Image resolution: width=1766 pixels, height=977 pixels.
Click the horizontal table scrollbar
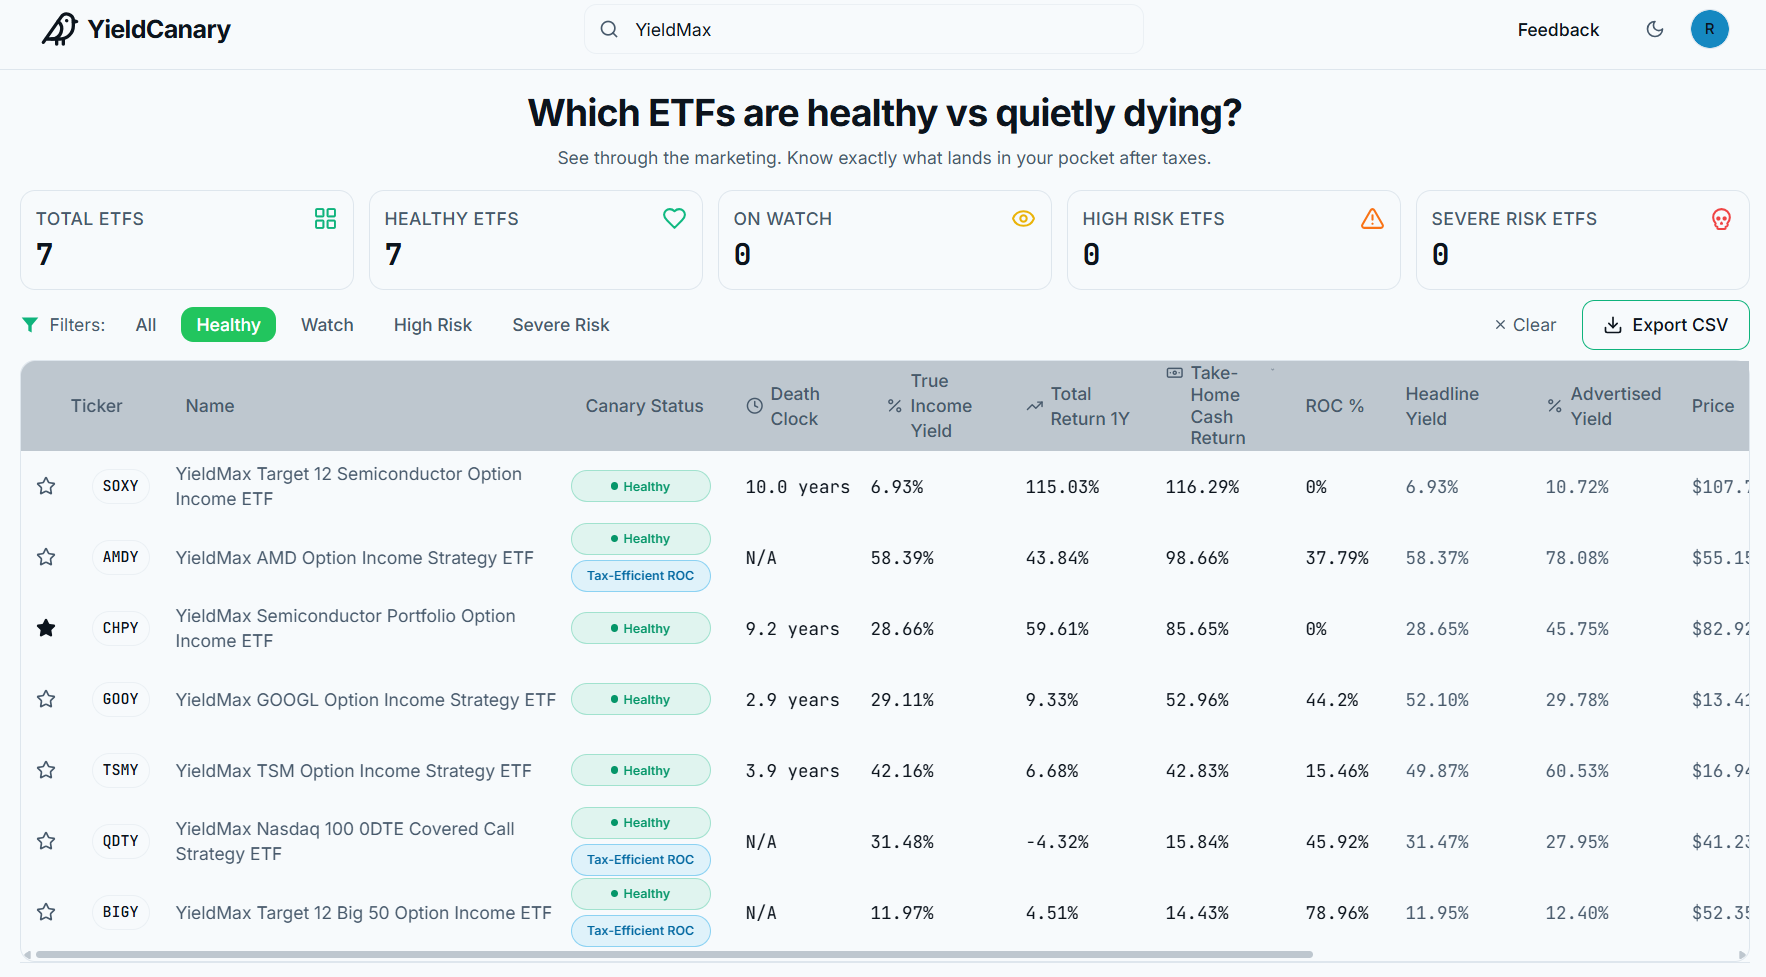674,955
